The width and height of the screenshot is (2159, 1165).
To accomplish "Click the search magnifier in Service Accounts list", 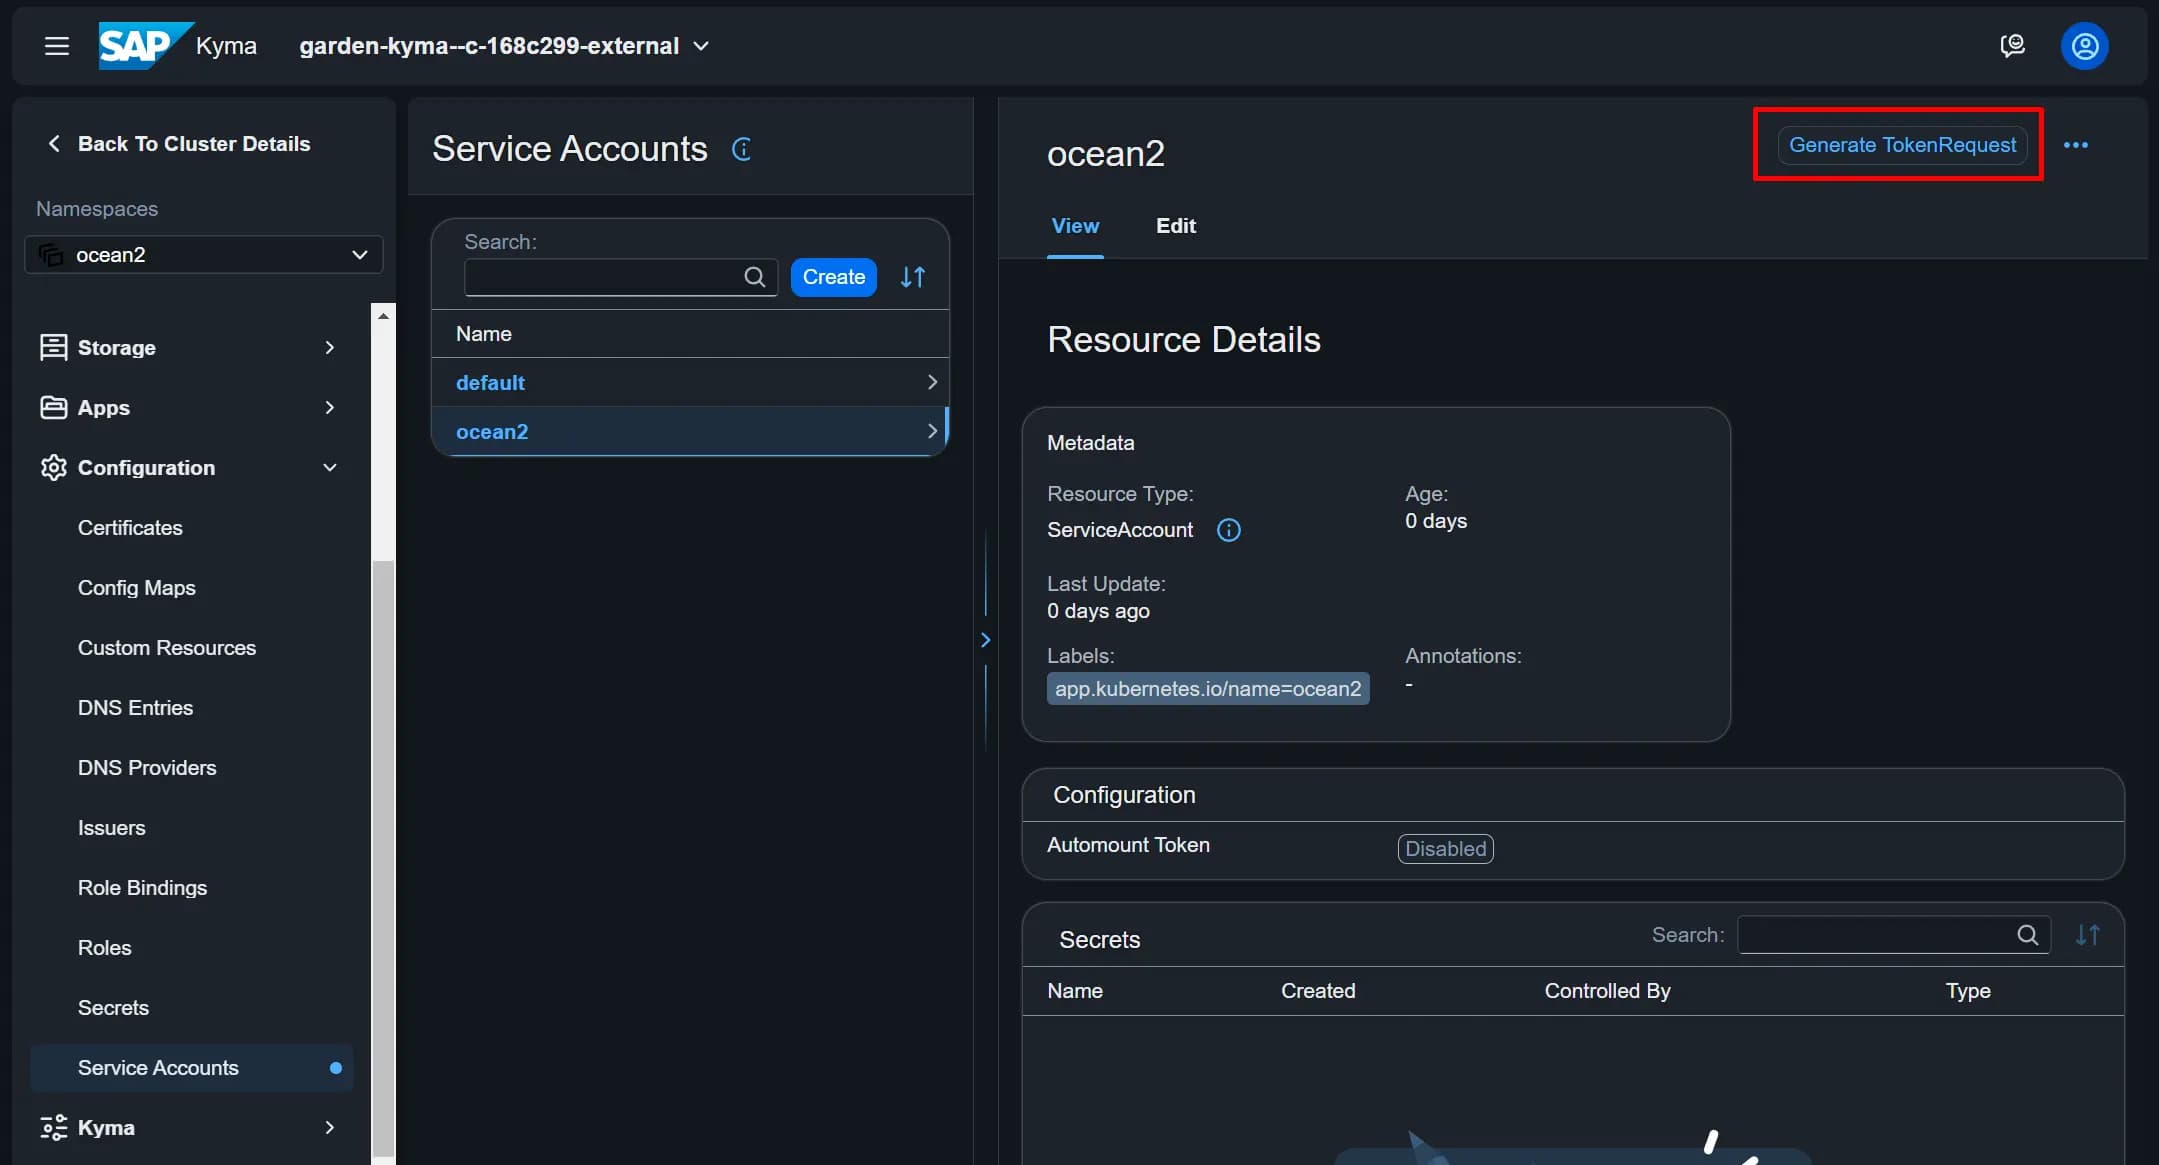I will [755, 277].
